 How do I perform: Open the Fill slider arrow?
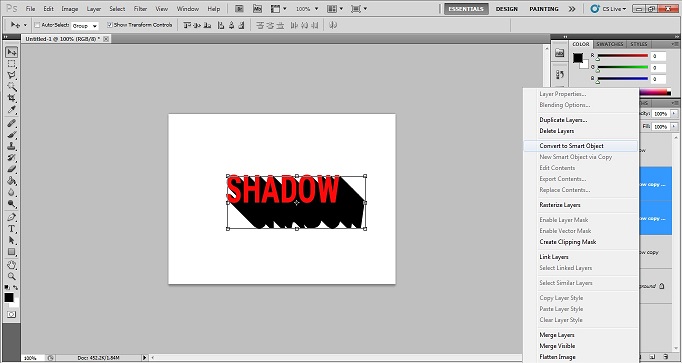[x=674, y=127]
